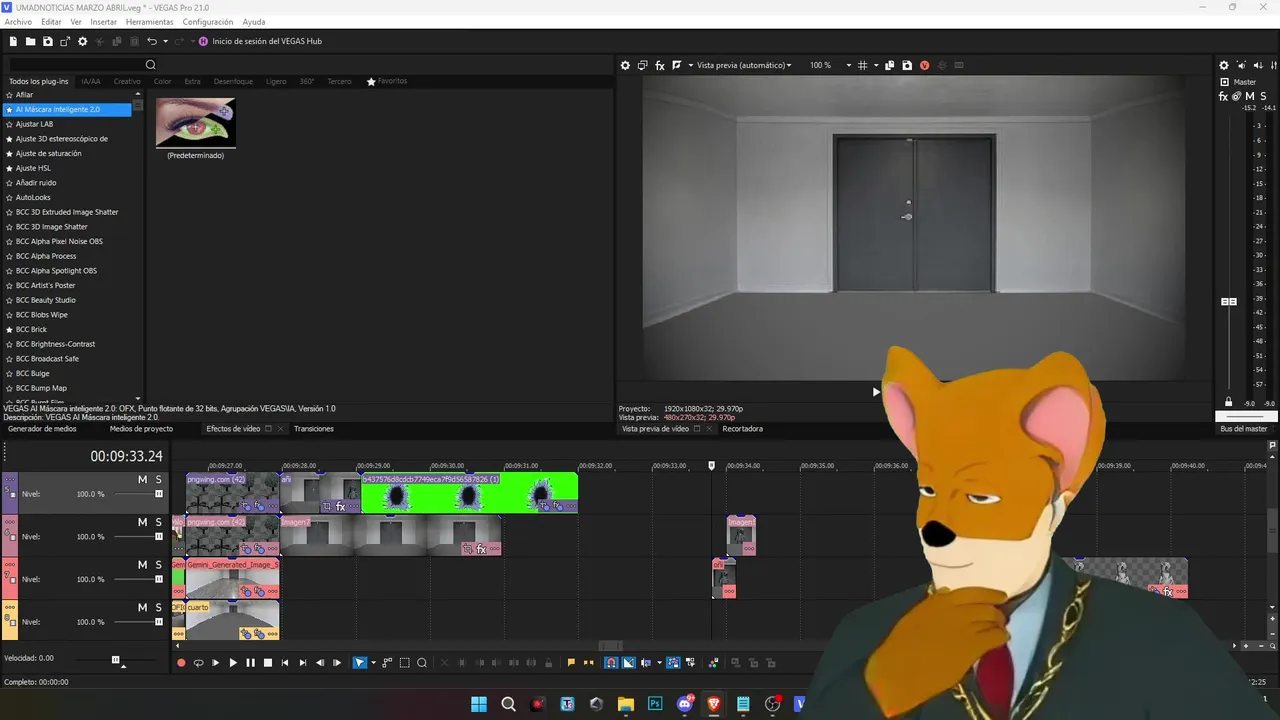Select the envelope edit tool
This screenshot has height=720, width=1280.
388,662
